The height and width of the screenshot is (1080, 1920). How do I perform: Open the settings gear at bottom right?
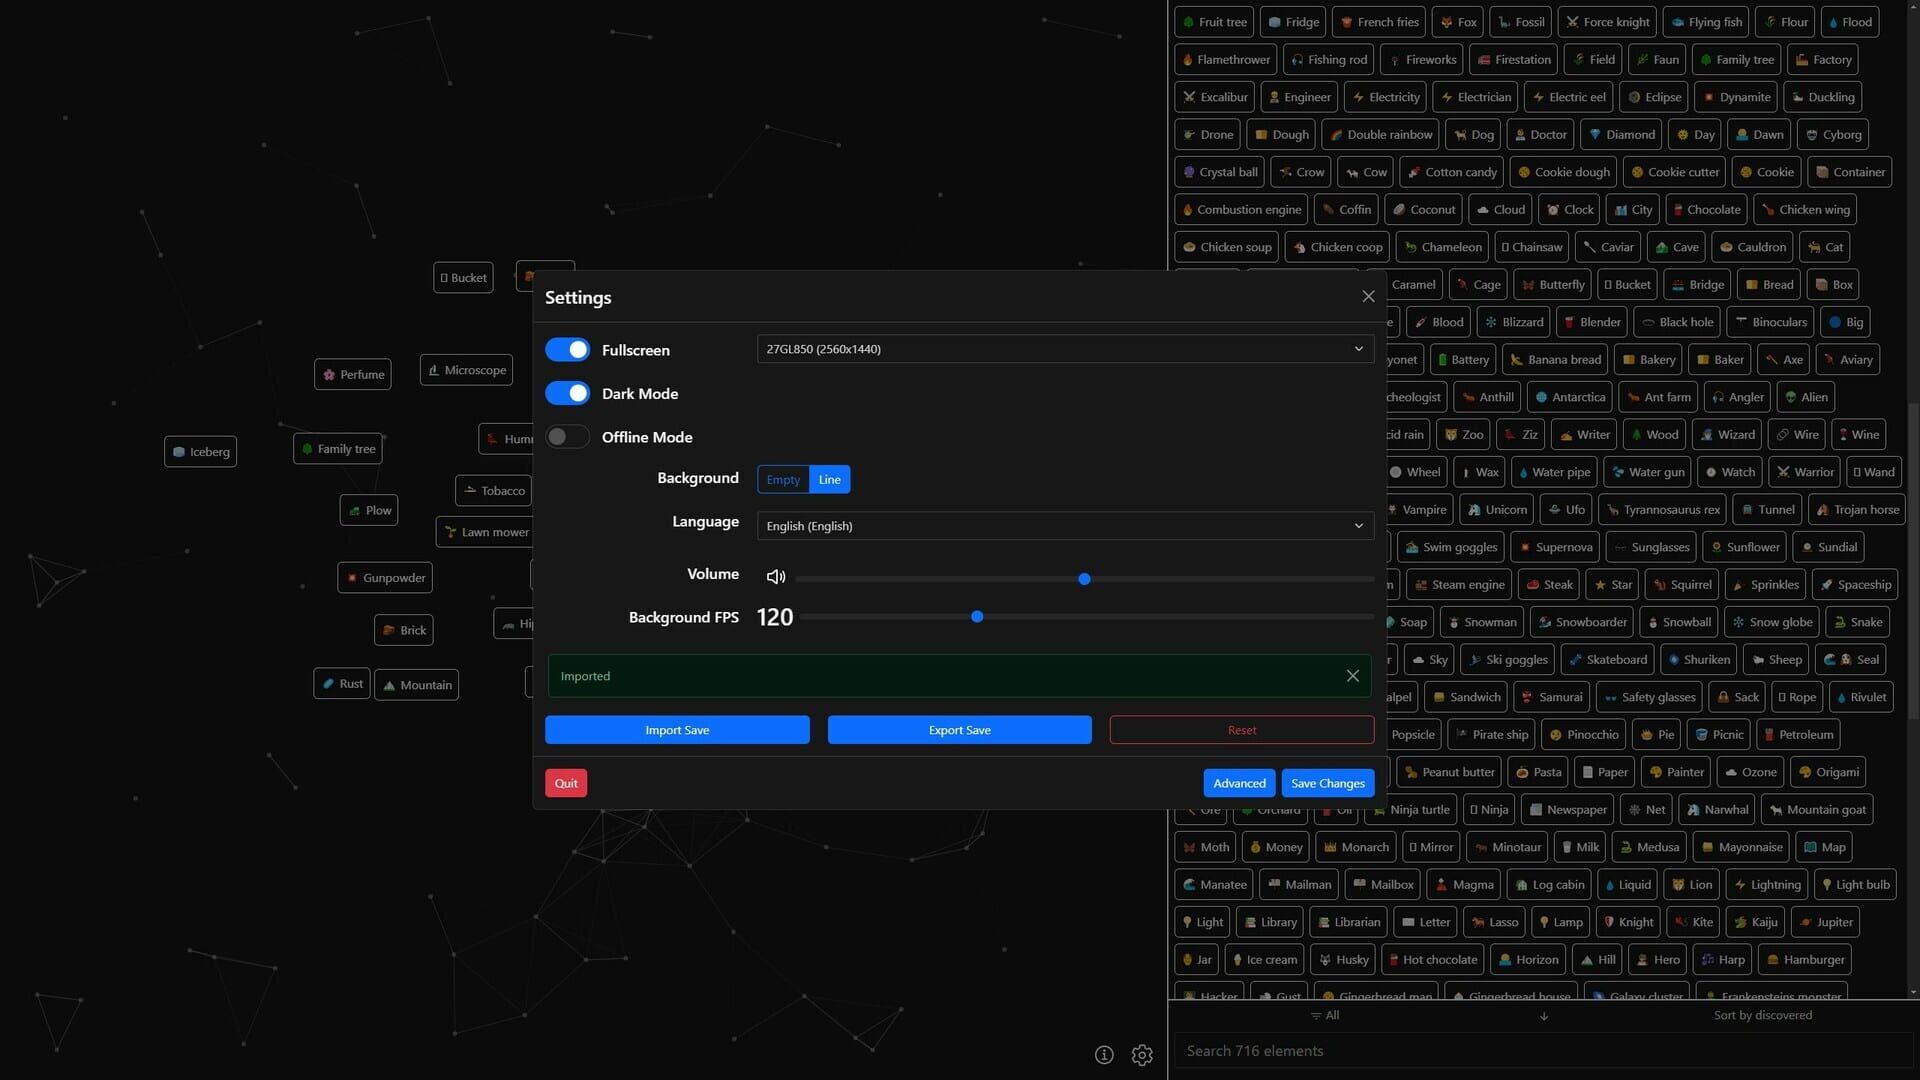(1142, 1055)
